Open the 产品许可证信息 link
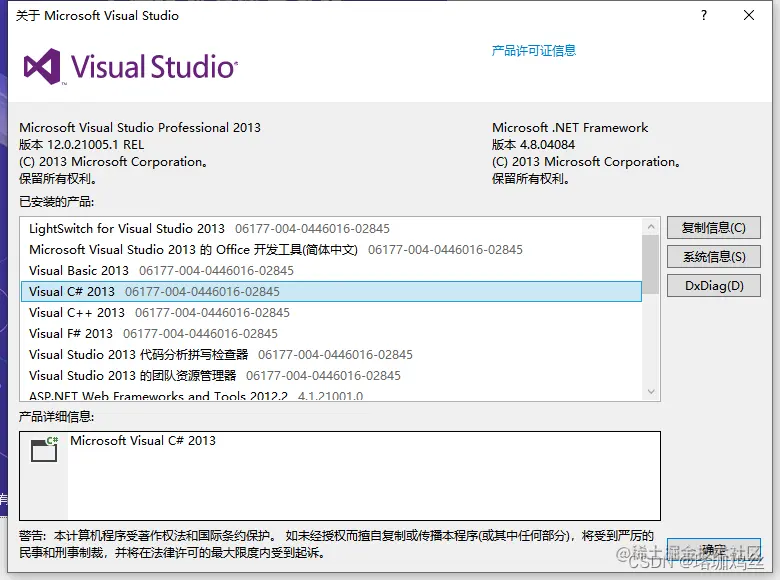 (x=534, y=50)
